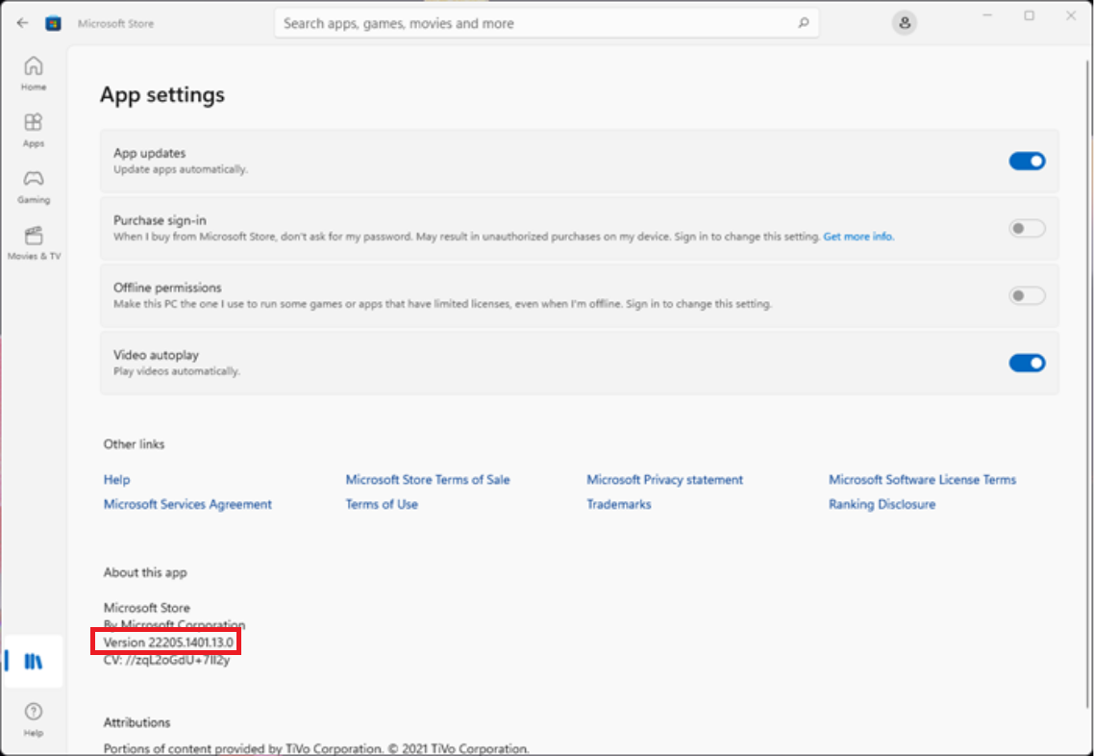The image size is (1094, 756).
Task: Open the Get more info link
Action: 858,237
